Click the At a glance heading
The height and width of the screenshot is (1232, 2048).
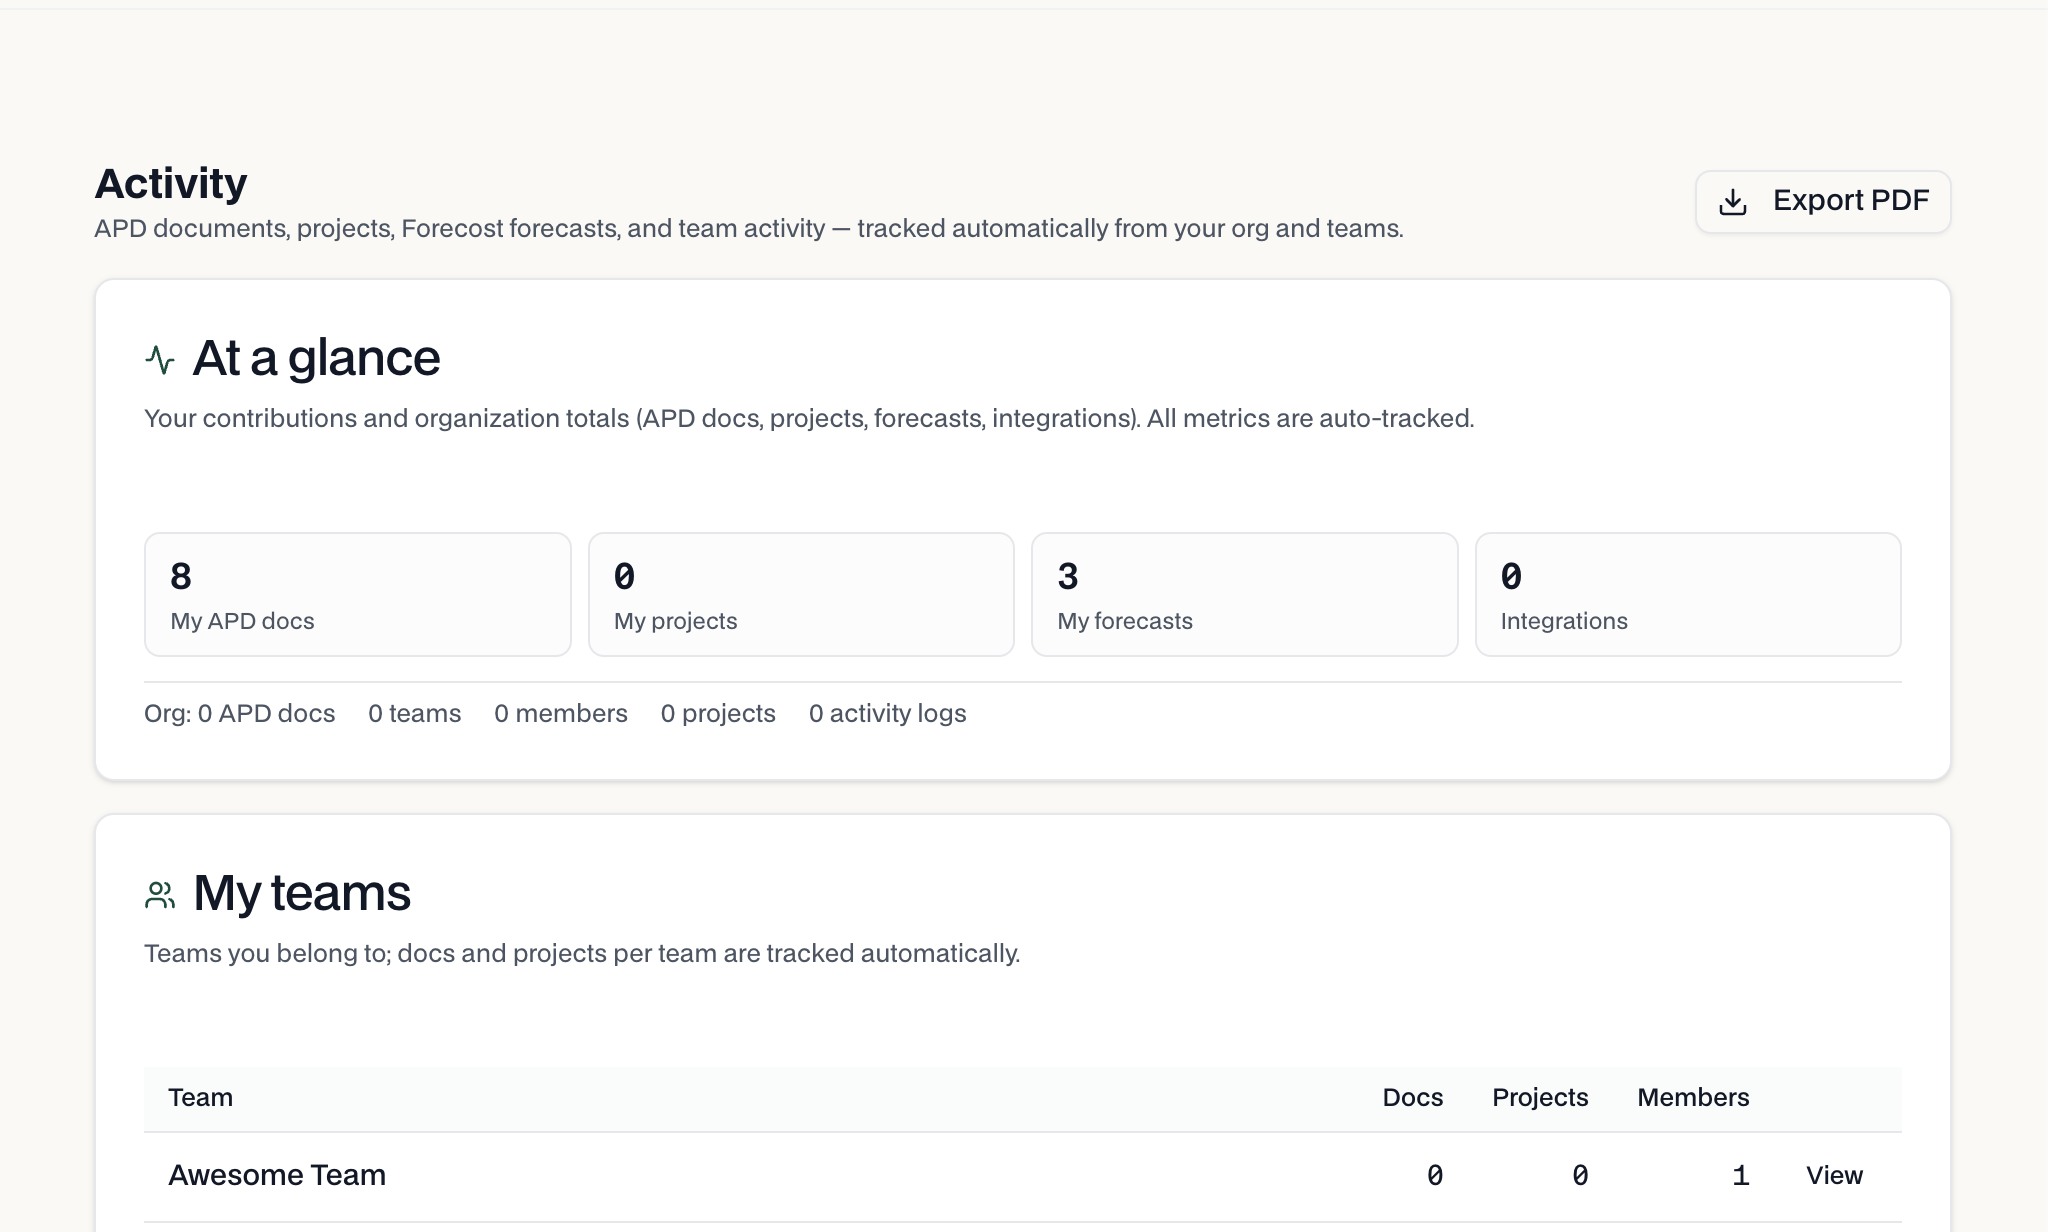tap(316, 358)
